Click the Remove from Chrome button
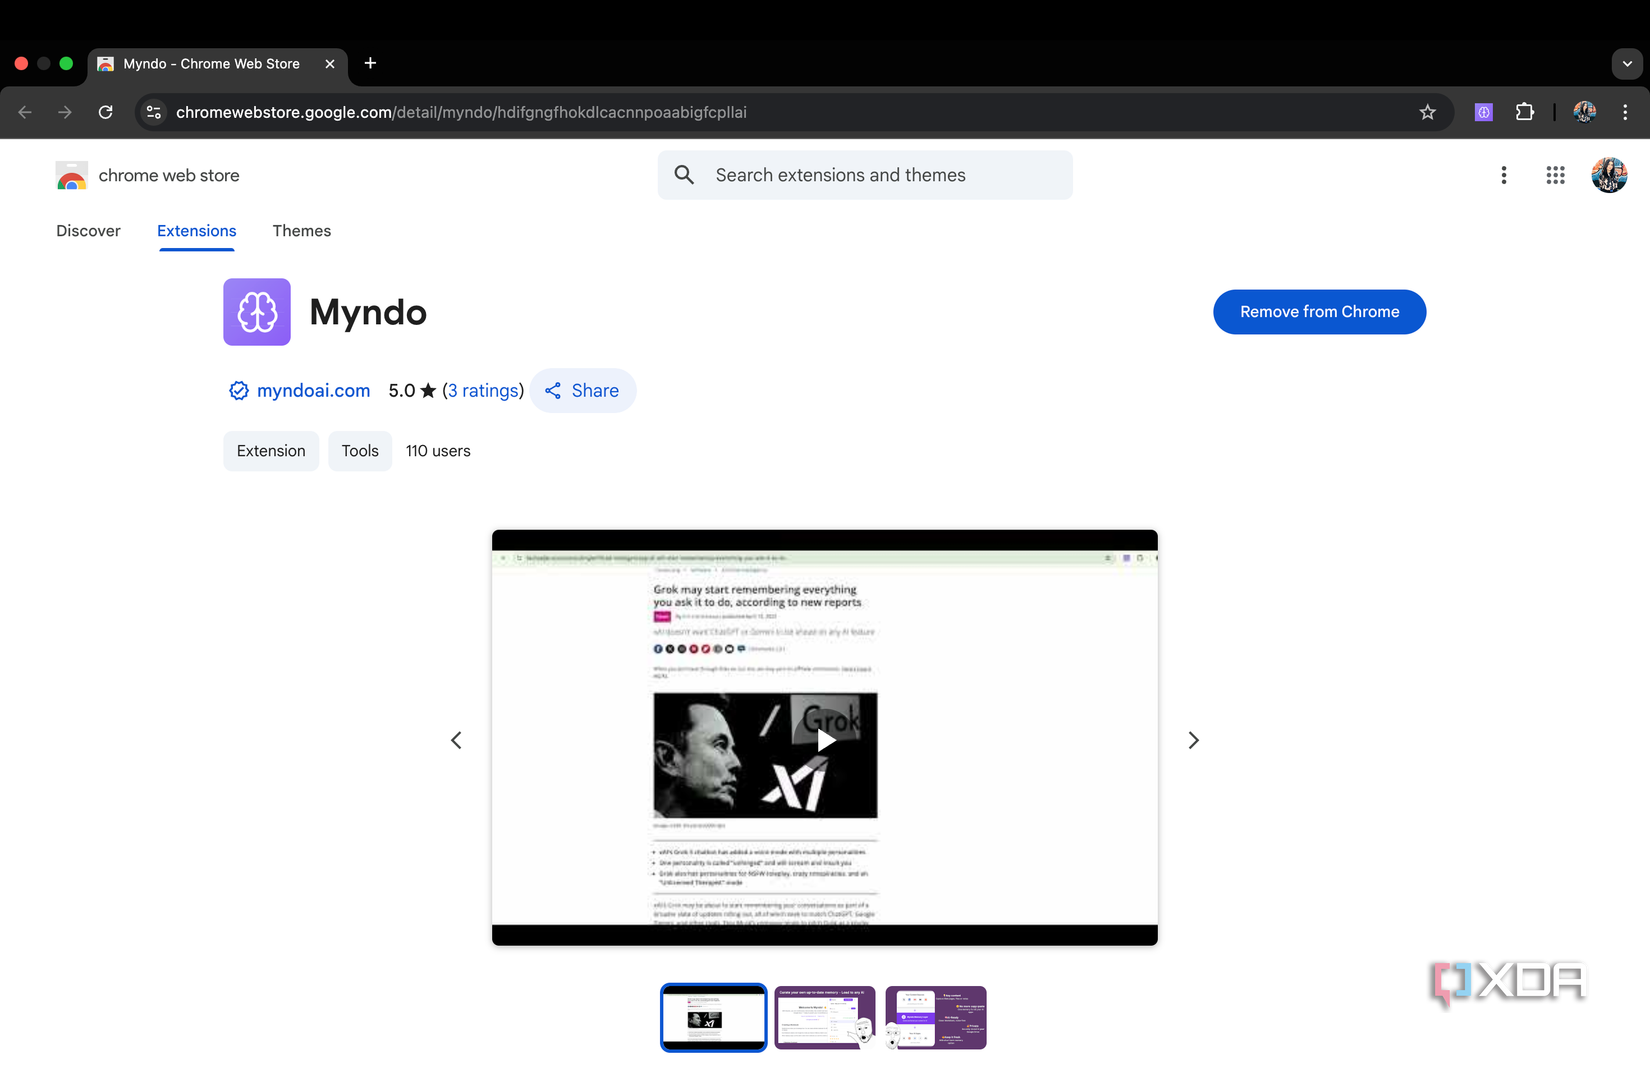Screen dimensions: 1650x1073 pos(1319,311)
